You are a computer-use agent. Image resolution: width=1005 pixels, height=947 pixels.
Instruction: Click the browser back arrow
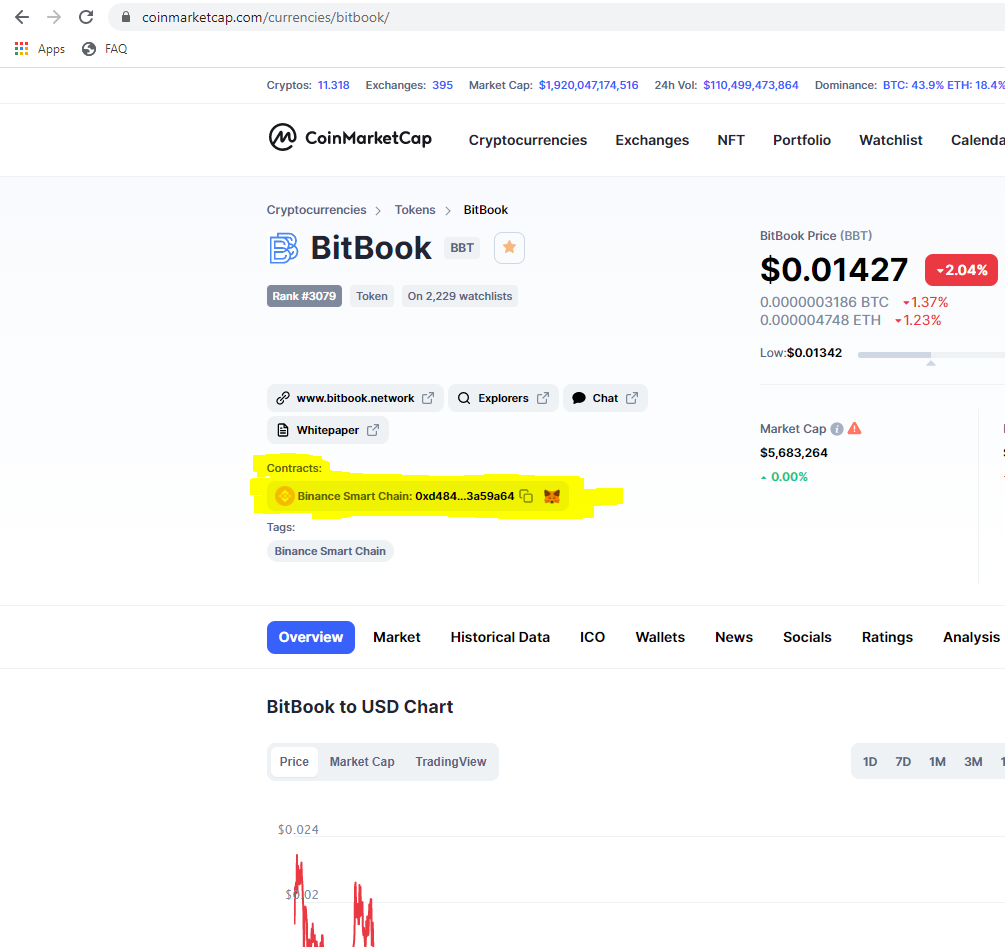[22, 17]
